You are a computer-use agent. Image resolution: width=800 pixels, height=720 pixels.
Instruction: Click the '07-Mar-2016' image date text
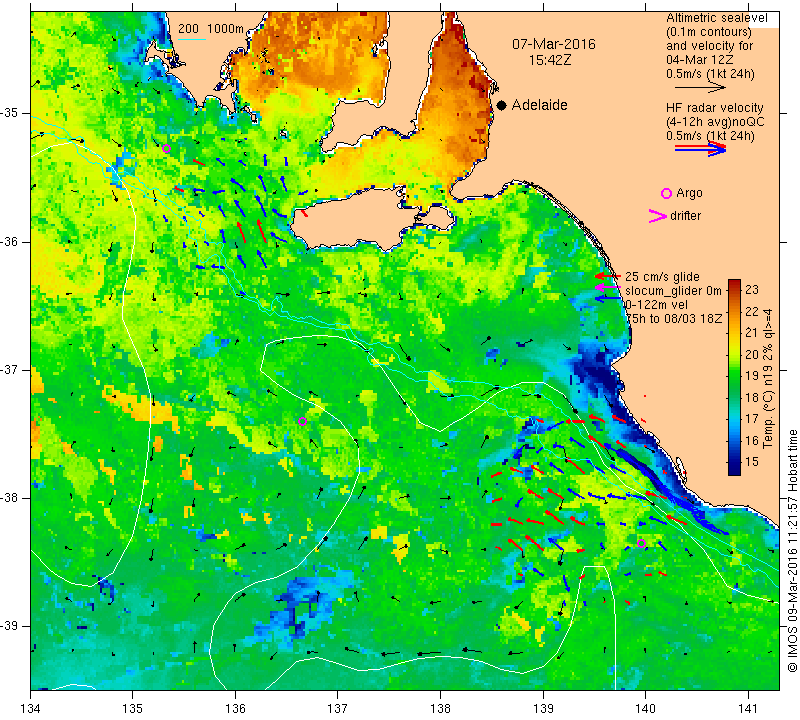(x=554, y=44)
